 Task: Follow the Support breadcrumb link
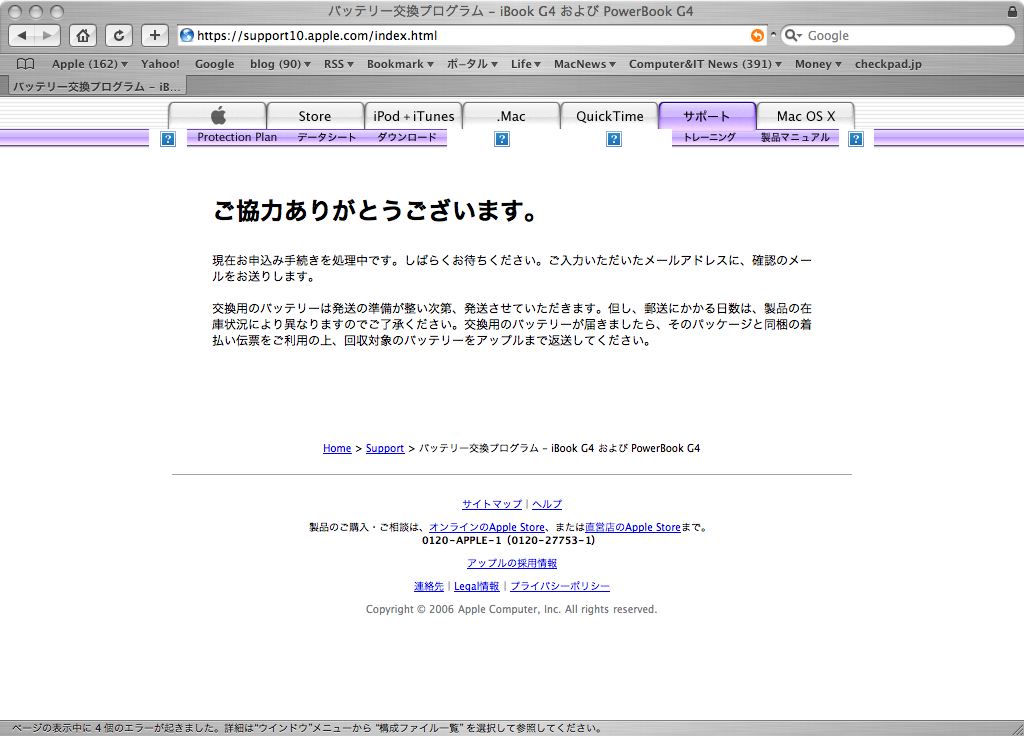385,448
